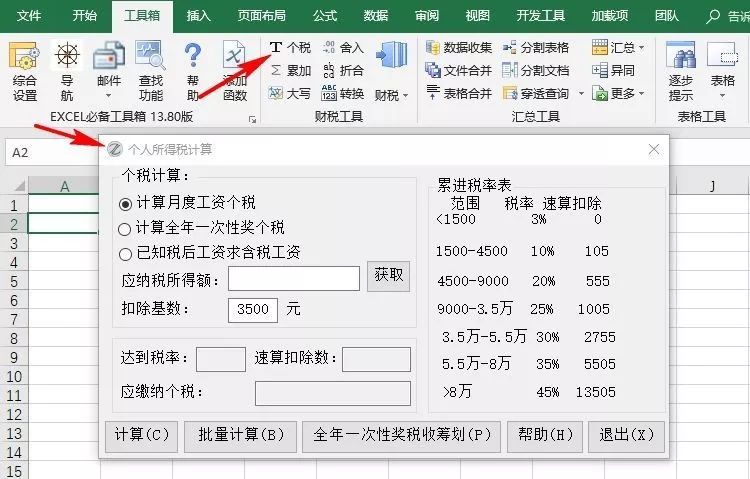750x479 pixels.
Task: Click the tell-me search magnifier
Action: 713,17
